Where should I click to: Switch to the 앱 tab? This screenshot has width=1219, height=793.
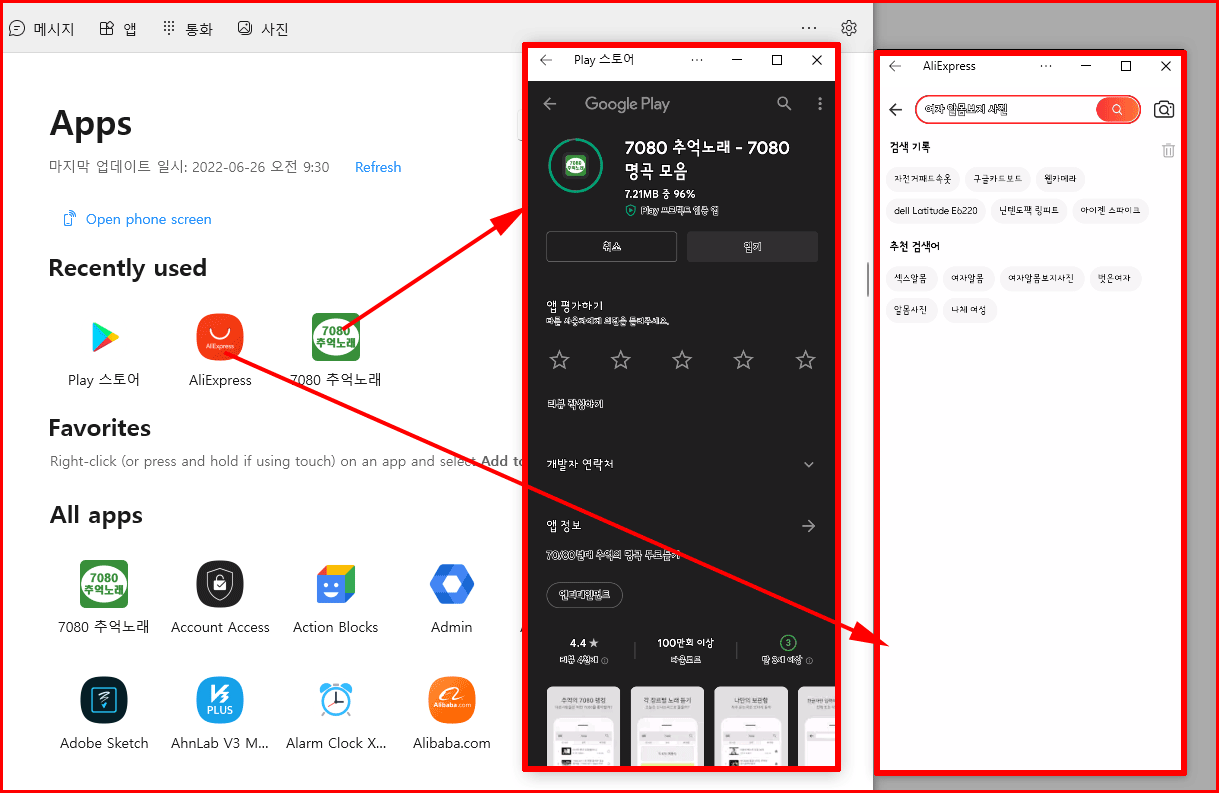click(x=118, y=29)
